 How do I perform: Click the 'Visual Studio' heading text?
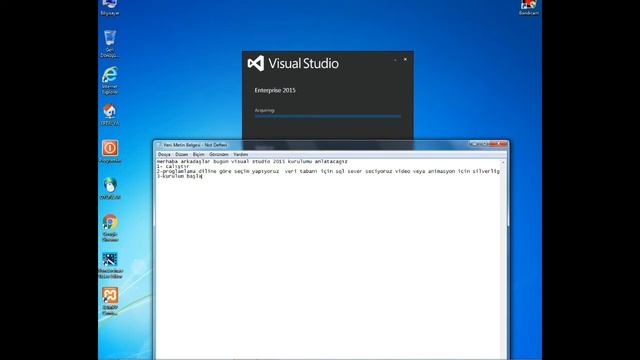pos(303,64)
